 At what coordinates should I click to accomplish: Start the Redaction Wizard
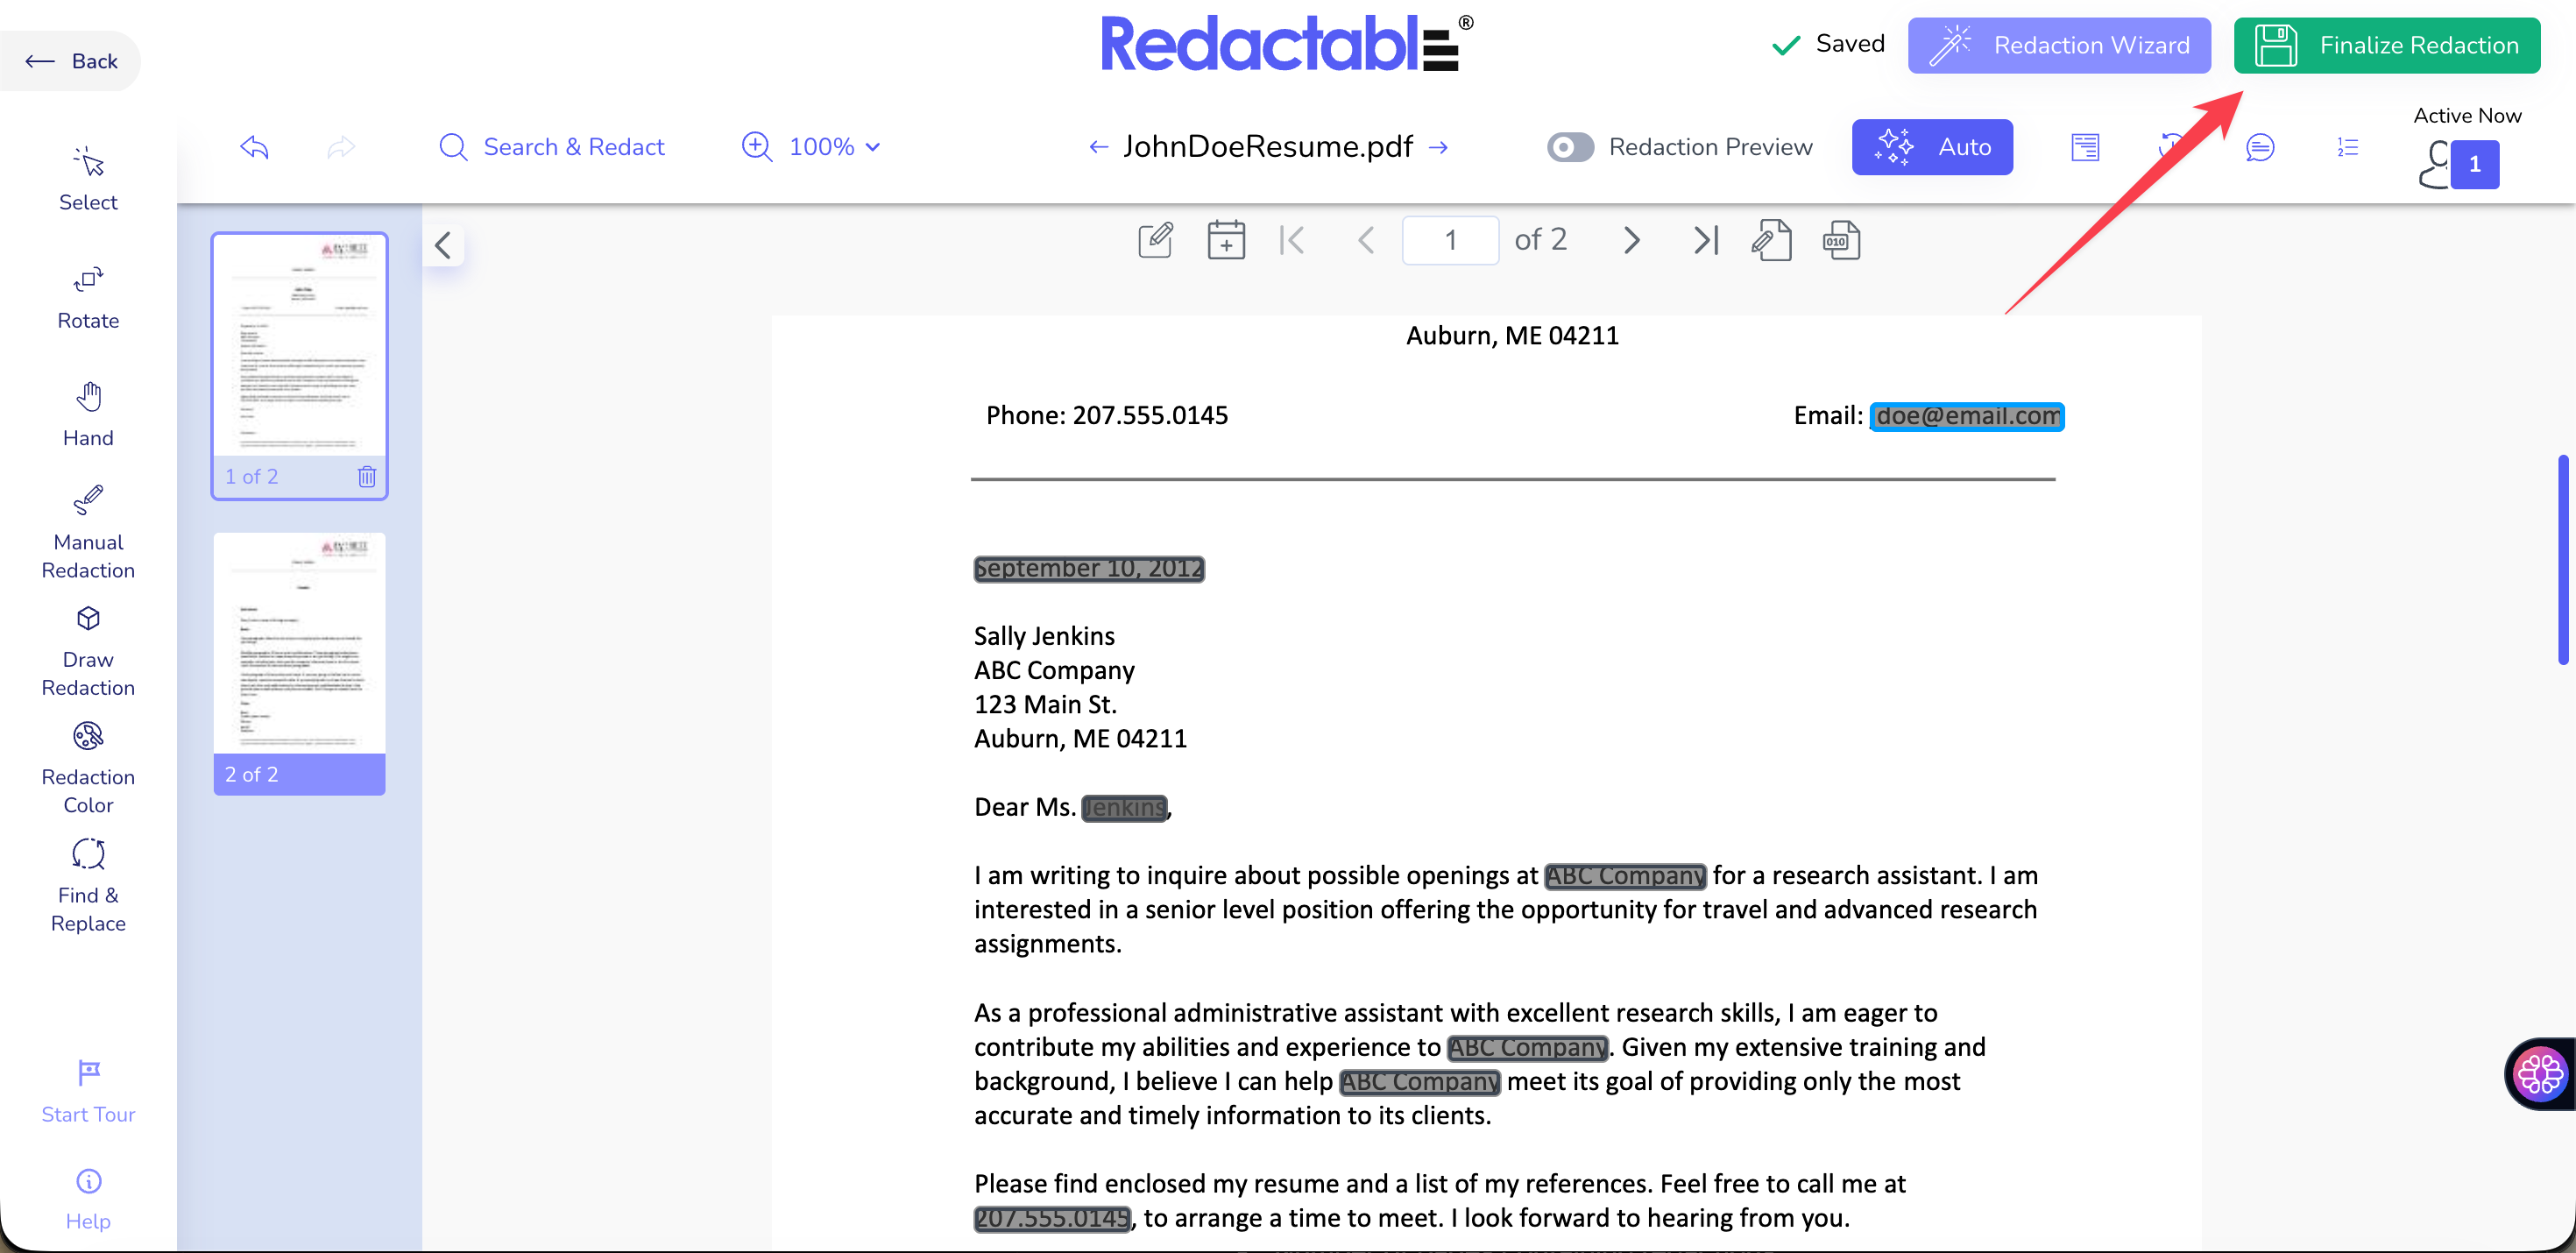click(x=2058, y=45)
